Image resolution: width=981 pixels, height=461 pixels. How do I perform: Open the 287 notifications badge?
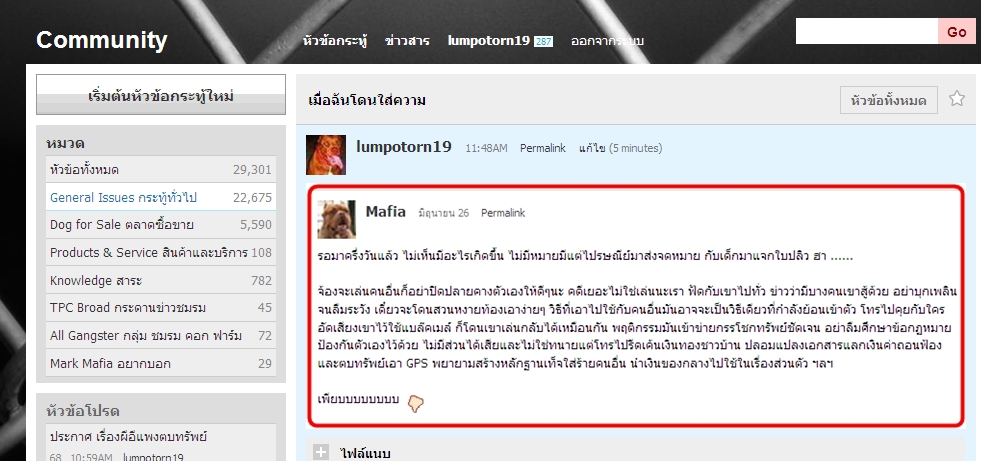coord(543,41)
